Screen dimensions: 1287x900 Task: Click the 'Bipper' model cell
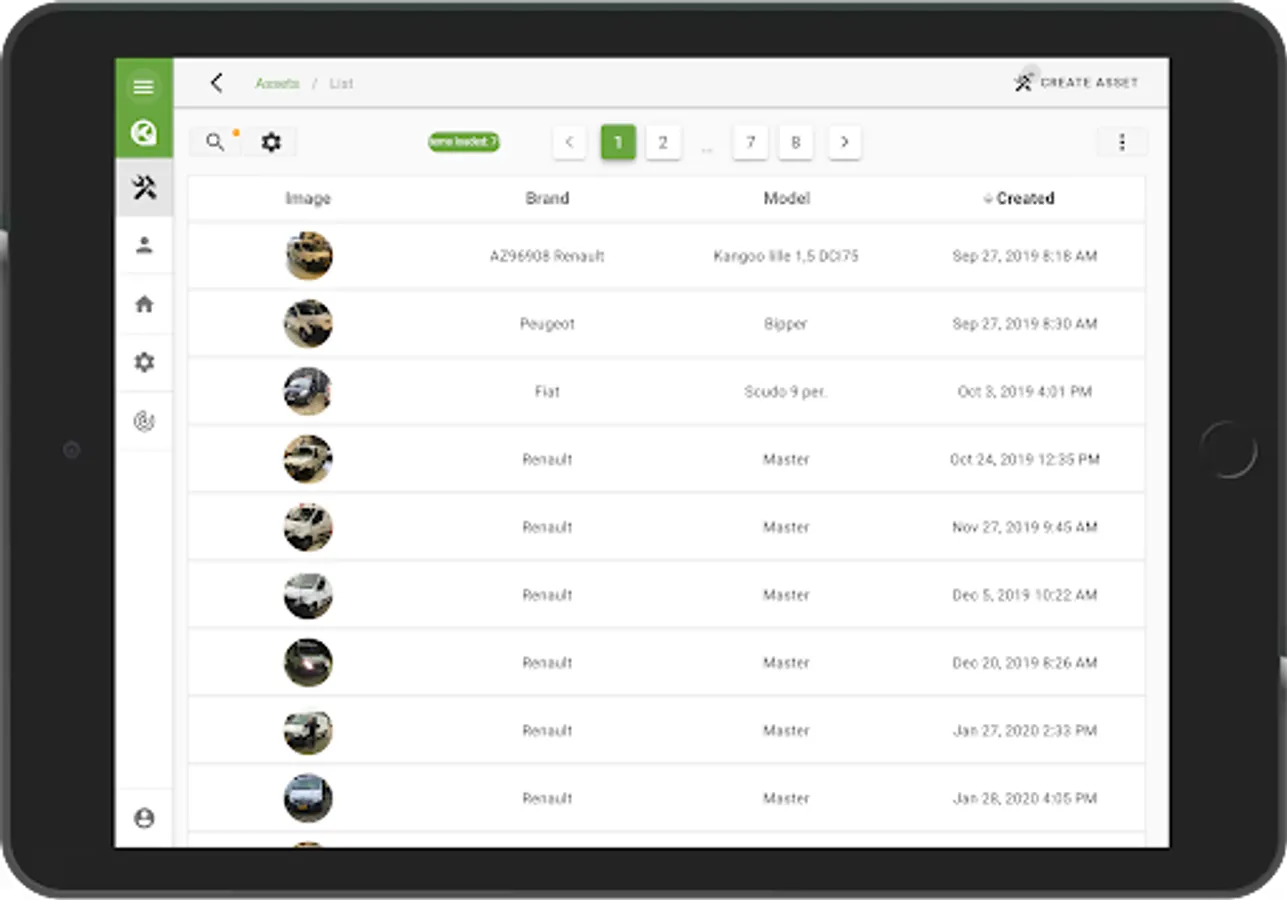786,324
